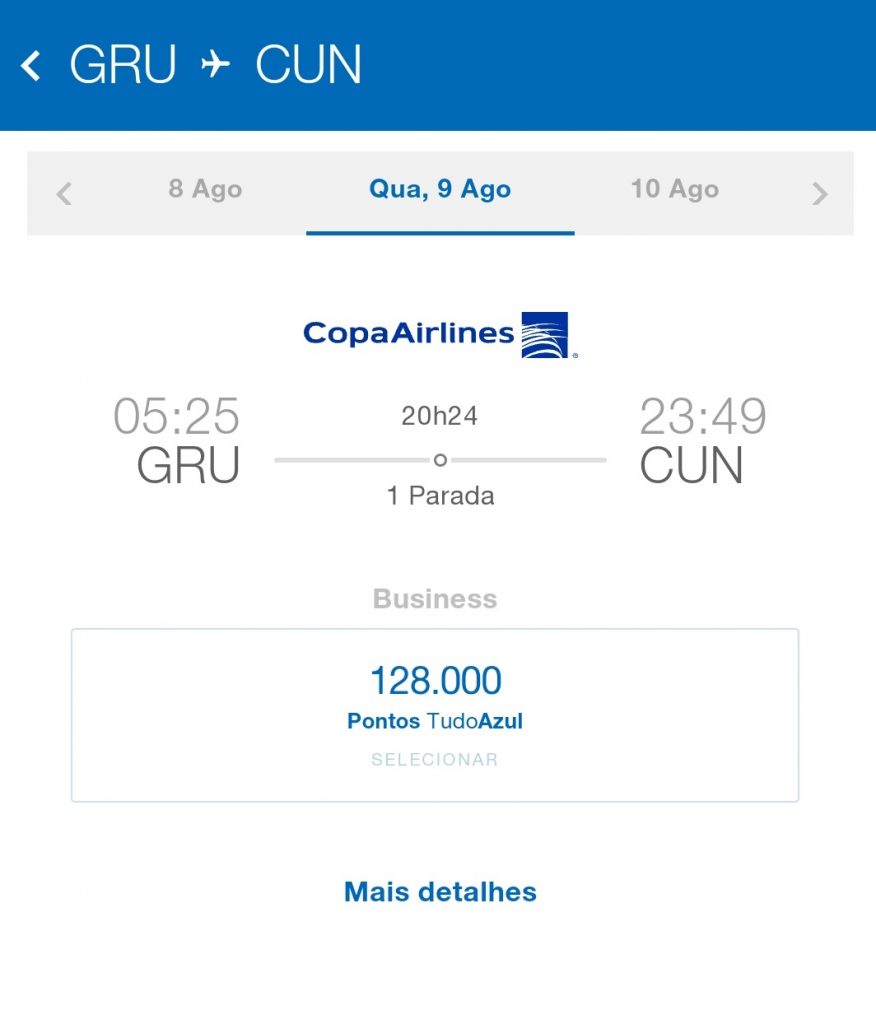Screen dimensions: 876x1024
Task: Tap the back arrow in the header
Action: point(32,66)
